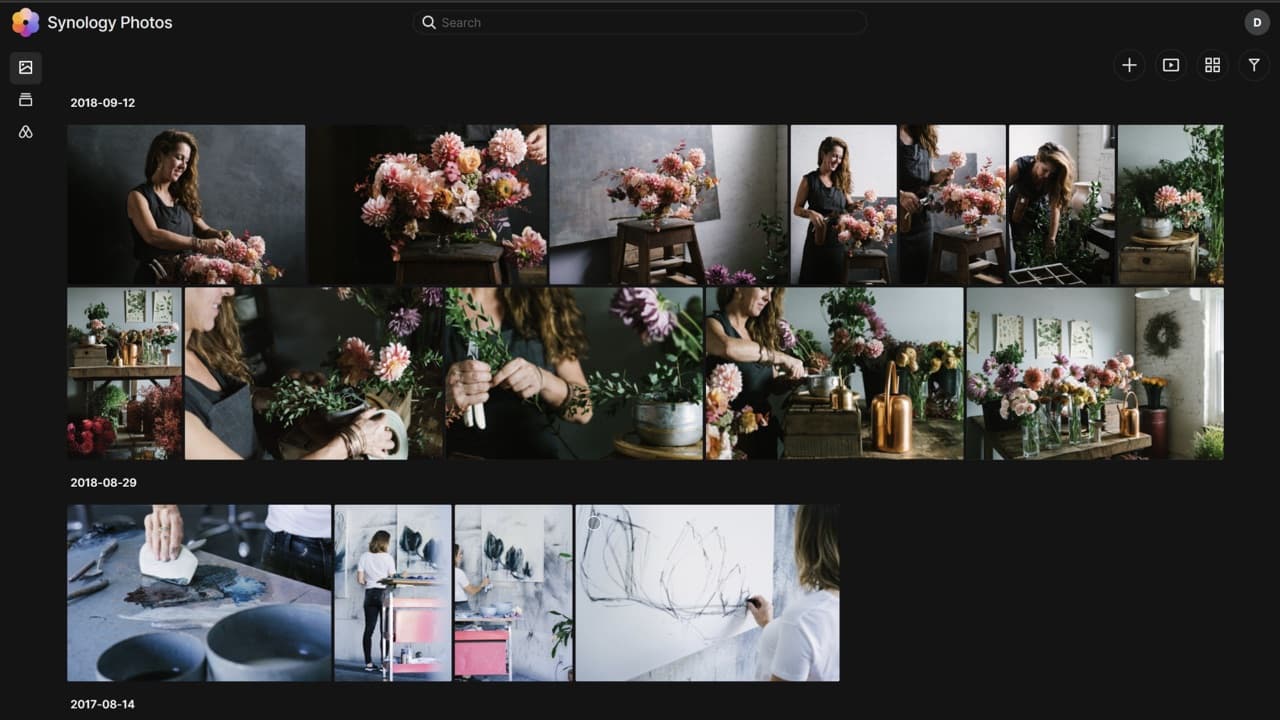The width and height of the screenshot is (1280, 720).
Task: Open the close-up pink dahlia bouquet photo
Action: (427, 204)
